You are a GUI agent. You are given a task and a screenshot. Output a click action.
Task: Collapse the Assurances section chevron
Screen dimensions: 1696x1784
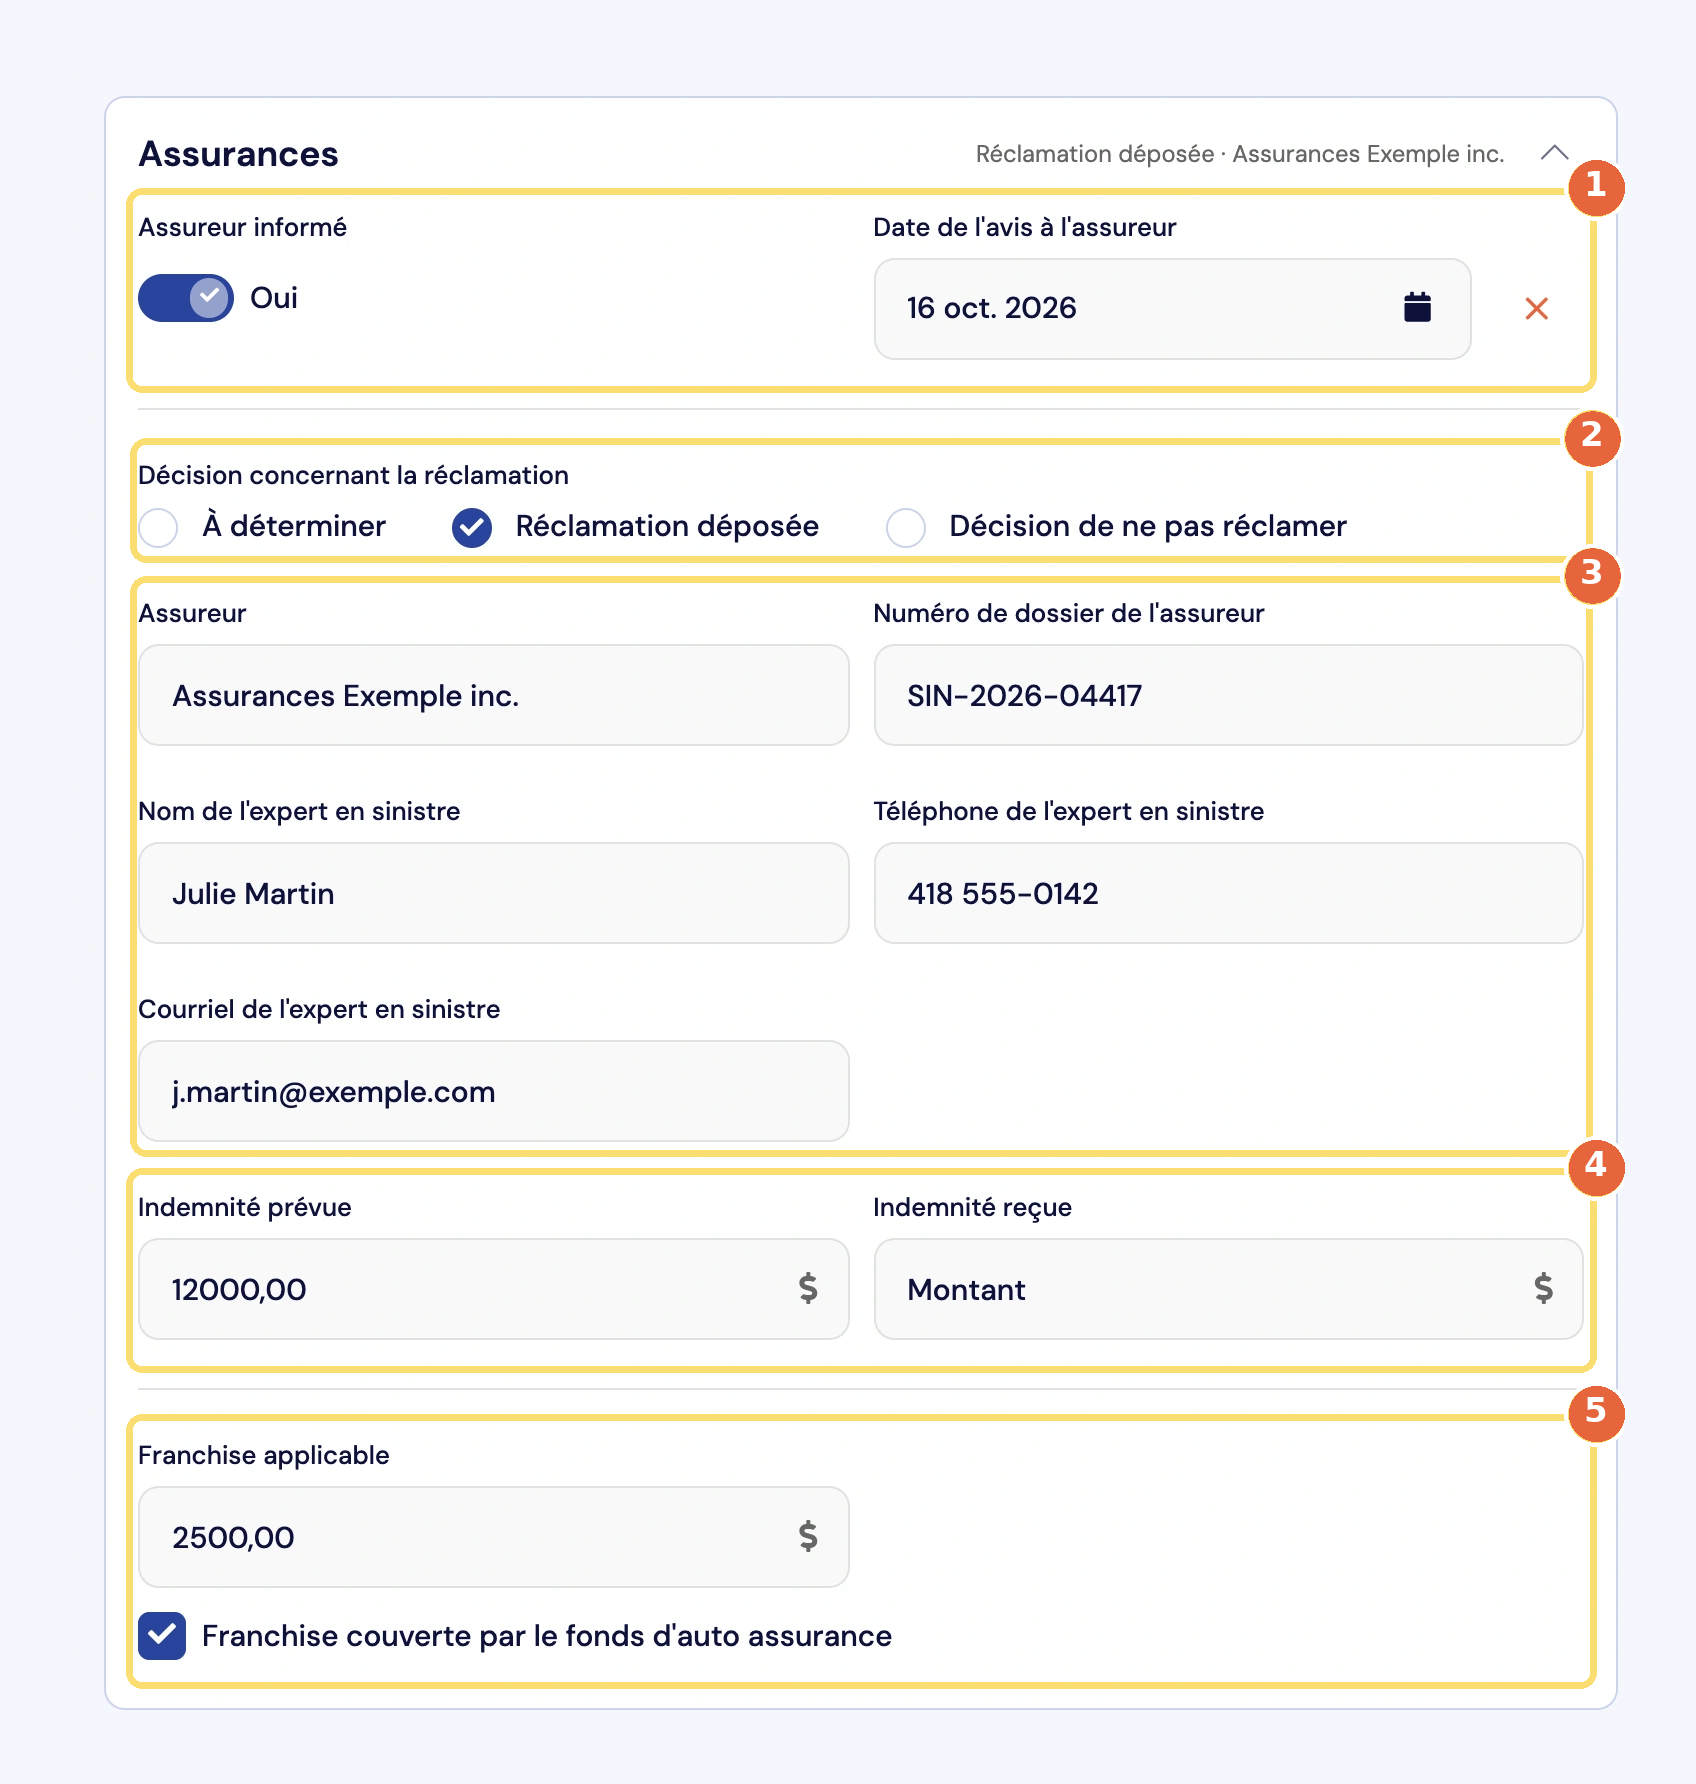coord(1554,153)
